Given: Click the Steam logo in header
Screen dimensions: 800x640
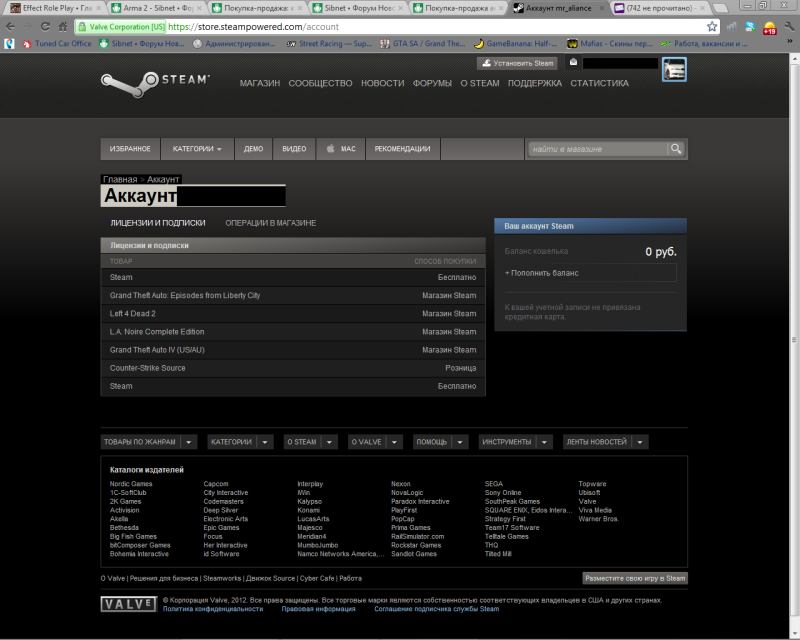Looking at the screenshot, I should coord(155,84).
